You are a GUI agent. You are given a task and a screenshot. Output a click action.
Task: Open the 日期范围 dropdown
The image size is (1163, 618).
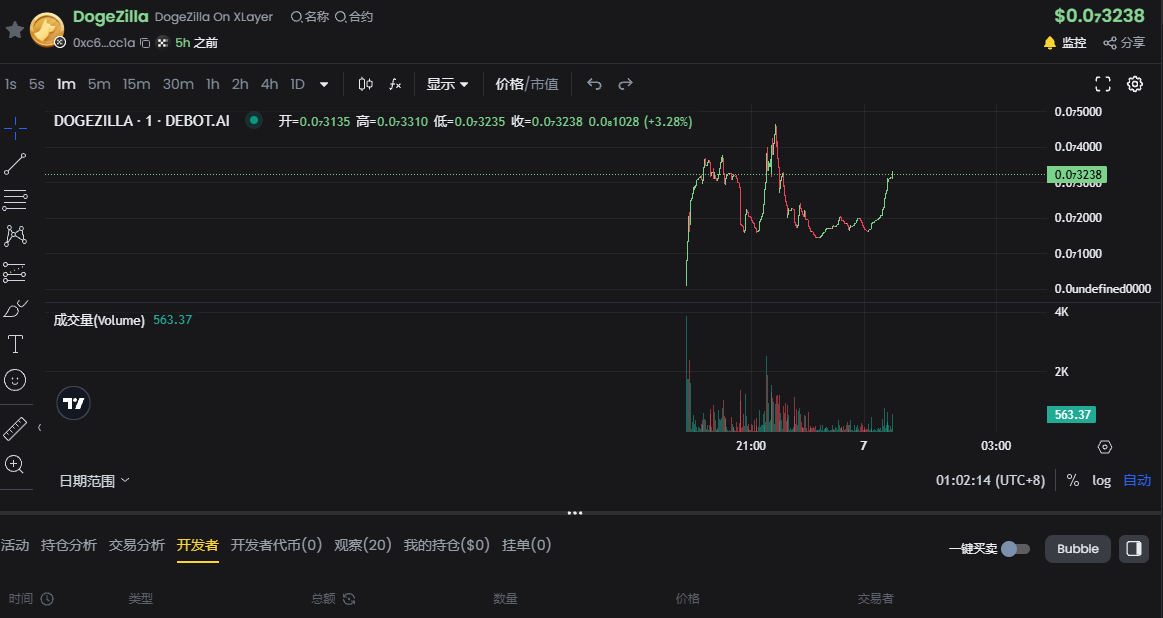point(94,481)
